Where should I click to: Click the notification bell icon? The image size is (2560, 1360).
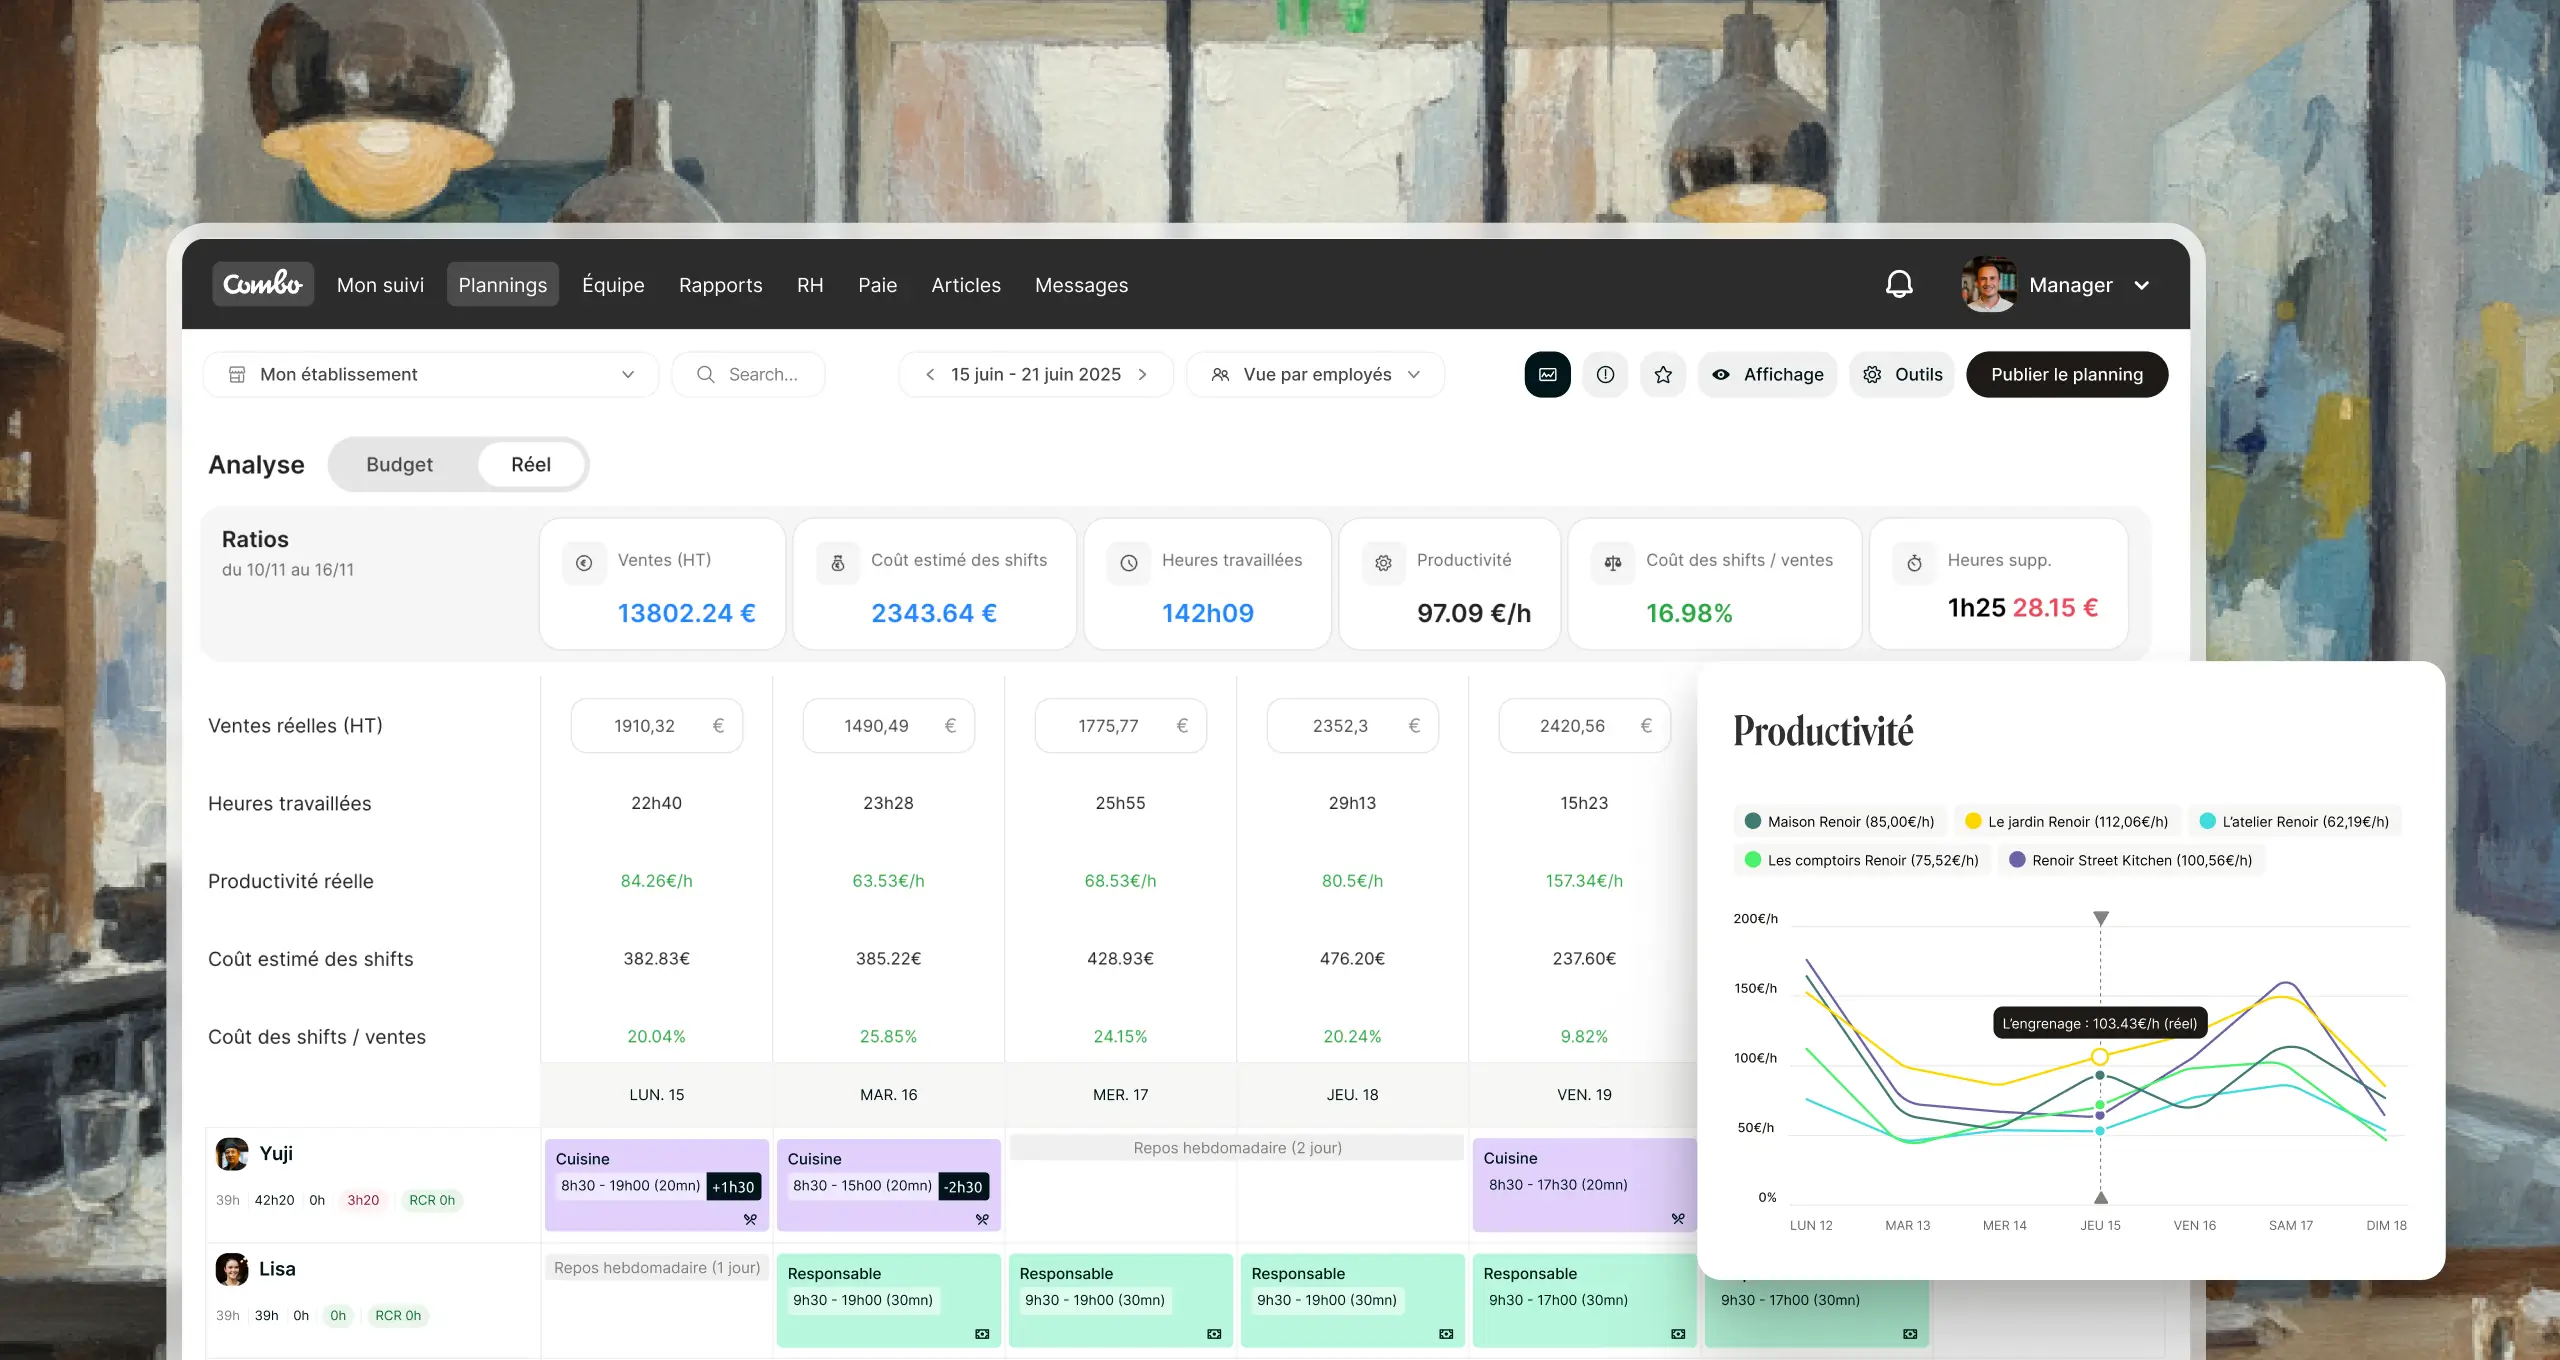1898,285
